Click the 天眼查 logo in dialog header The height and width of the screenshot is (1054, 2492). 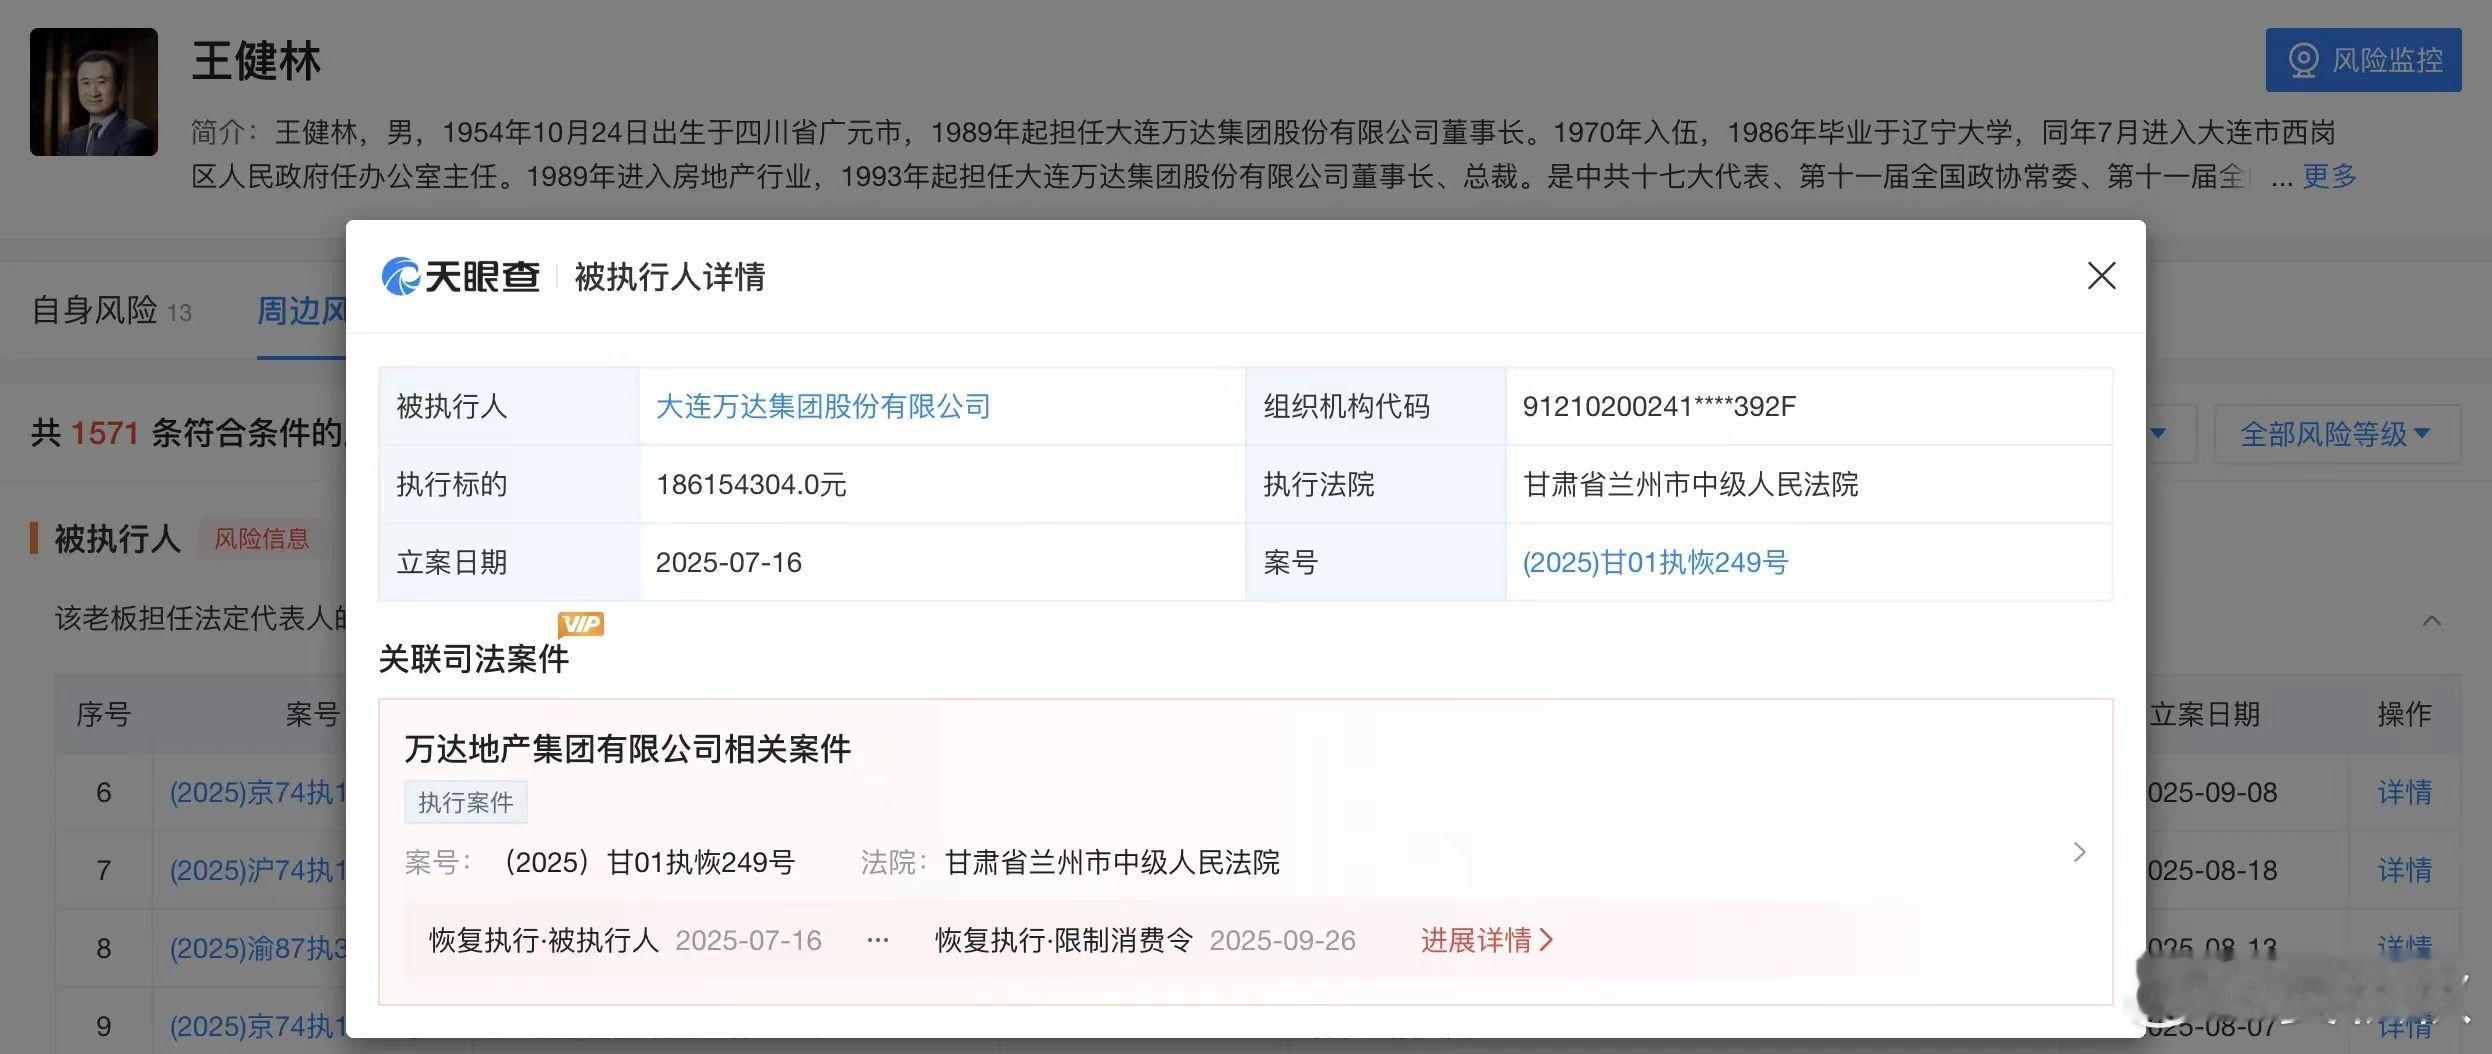coord(460,276)
